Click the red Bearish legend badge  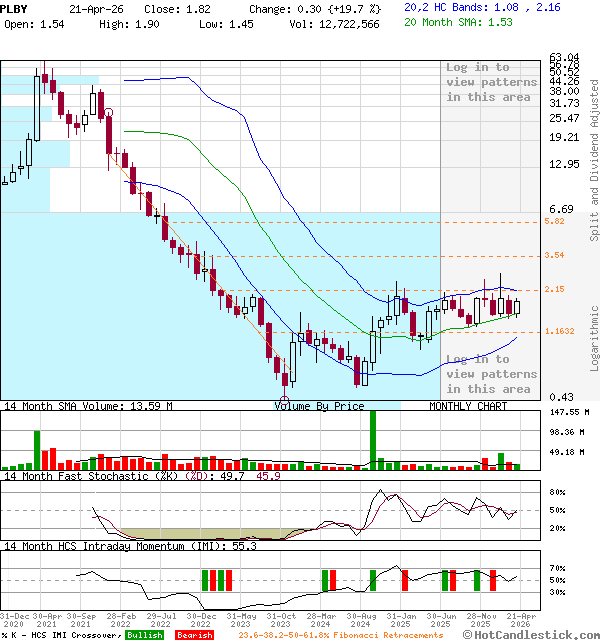coord(193,634)
